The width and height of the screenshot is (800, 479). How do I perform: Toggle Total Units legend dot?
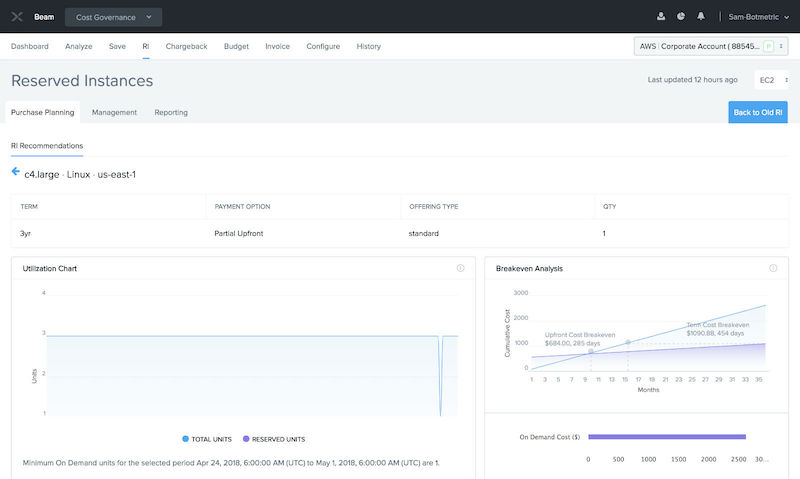[x=185, y=439]
